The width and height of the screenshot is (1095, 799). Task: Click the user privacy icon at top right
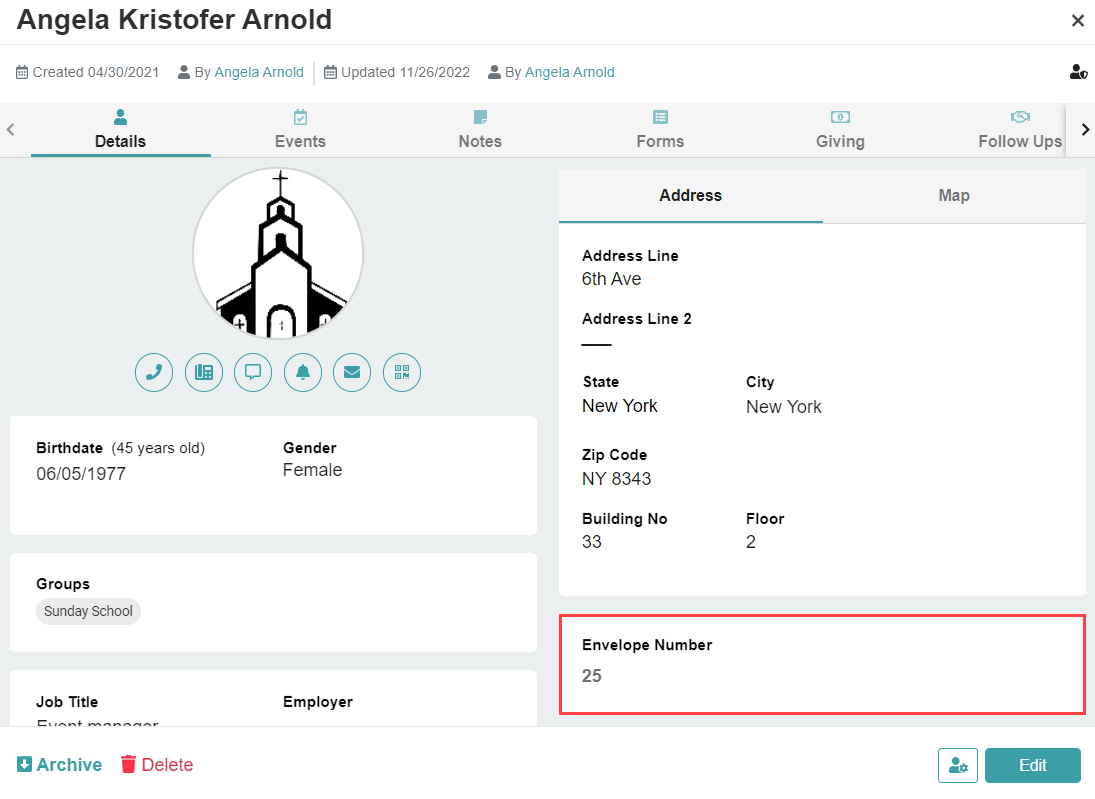tap(1078, 72)
